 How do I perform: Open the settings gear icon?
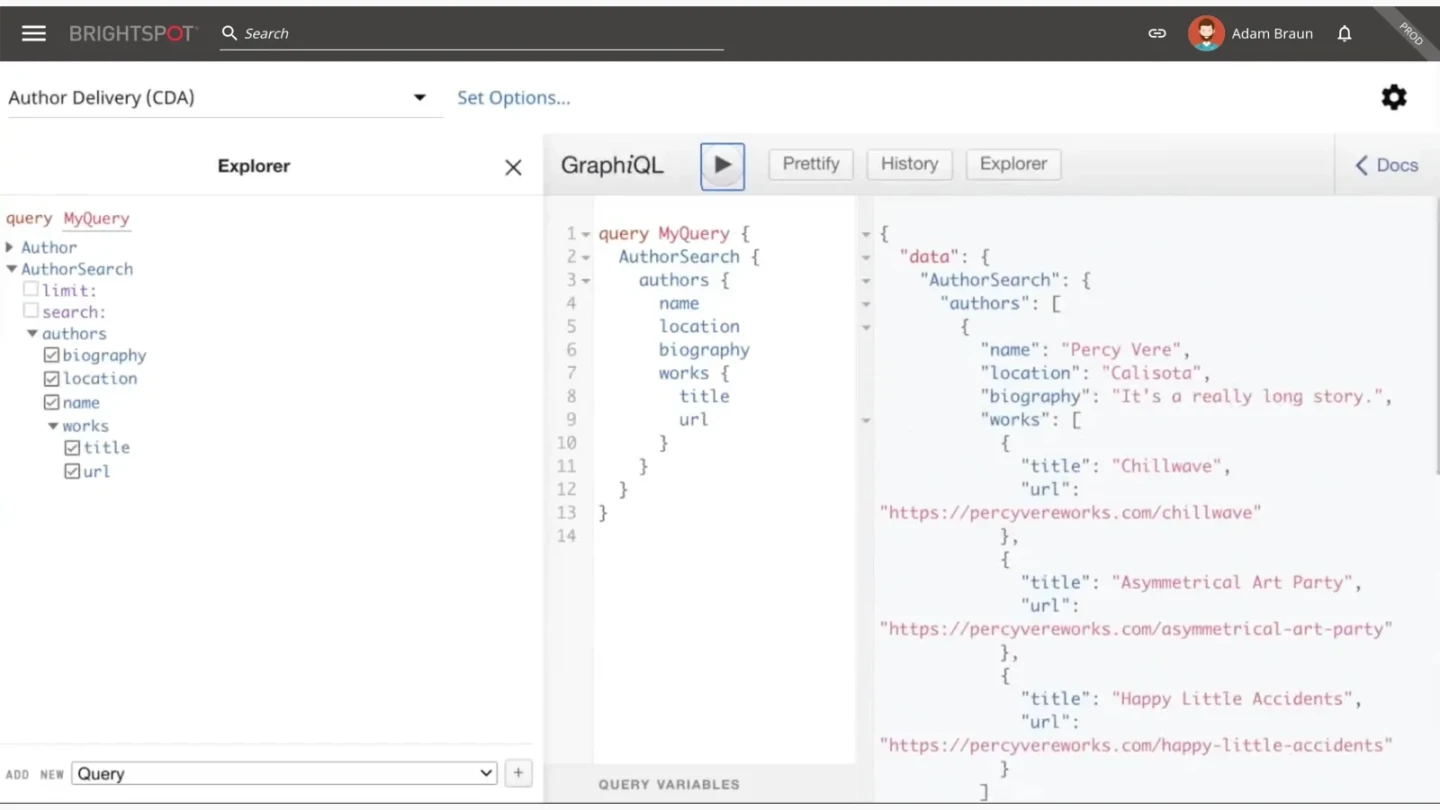(1393, 97)
